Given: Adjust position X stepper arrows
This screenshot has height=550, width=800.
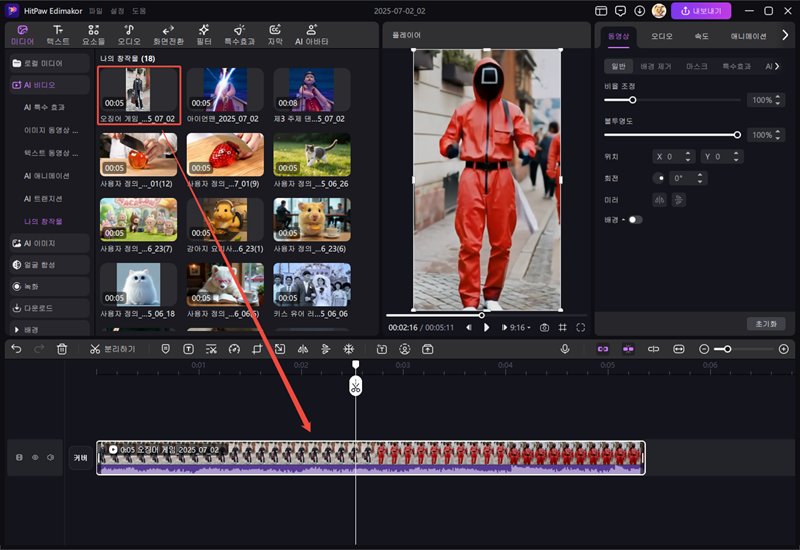Looking at the screenshot, I should click(x=688, y=157).
